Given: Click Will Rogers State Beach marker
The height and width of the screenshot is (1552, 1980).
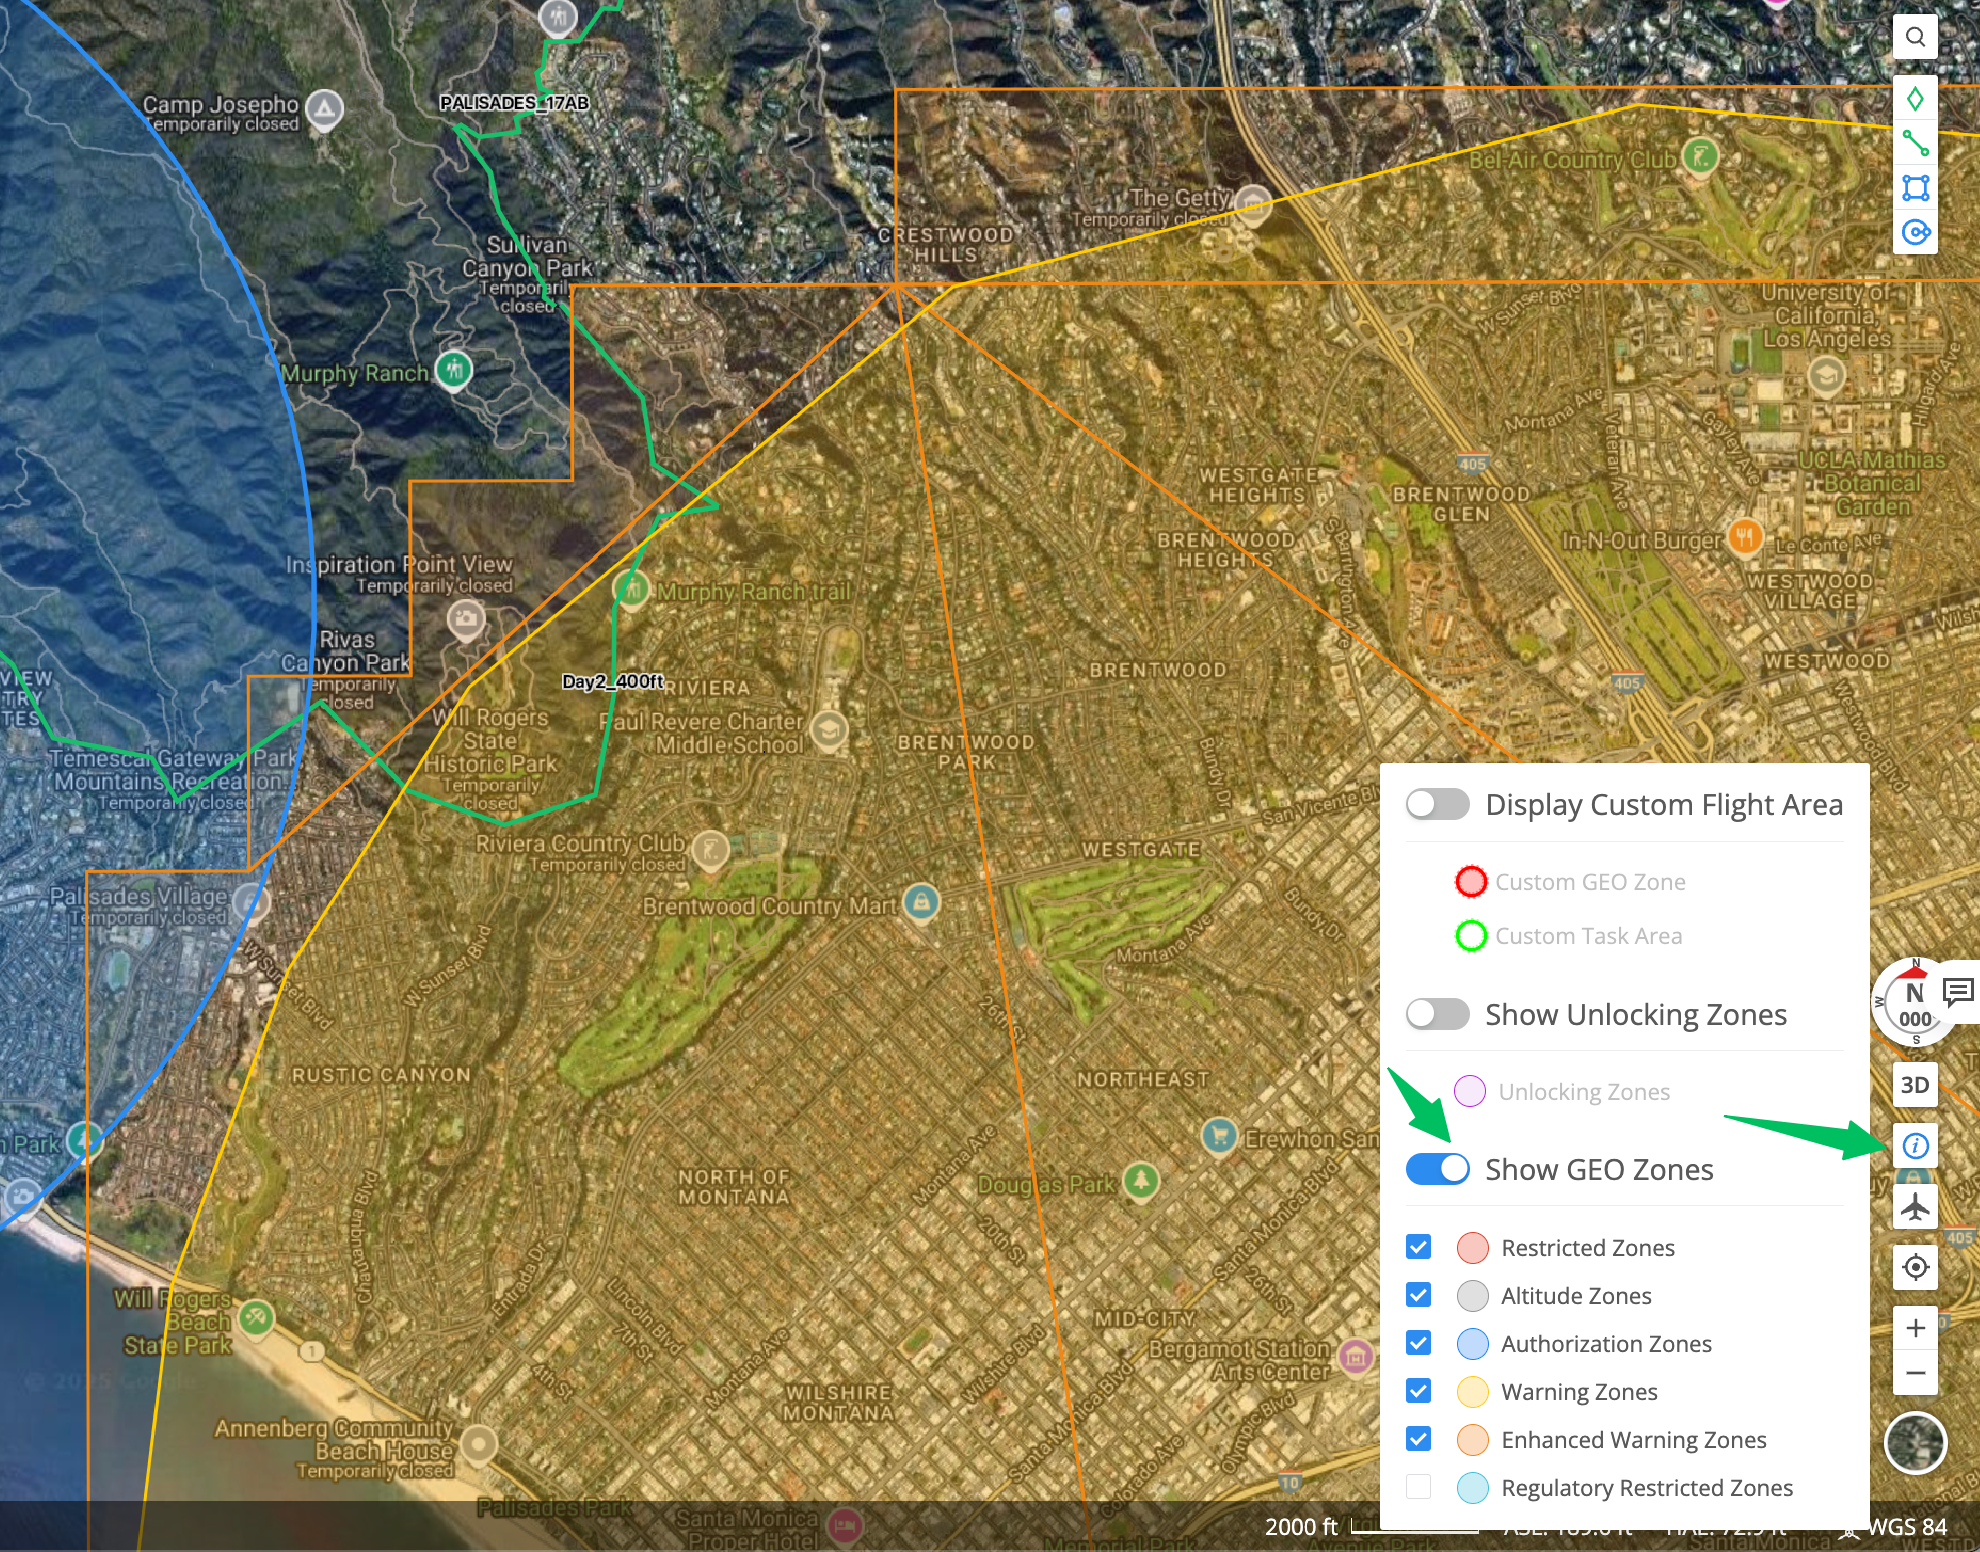Looking at the screenshot, I should (257, 1317).
